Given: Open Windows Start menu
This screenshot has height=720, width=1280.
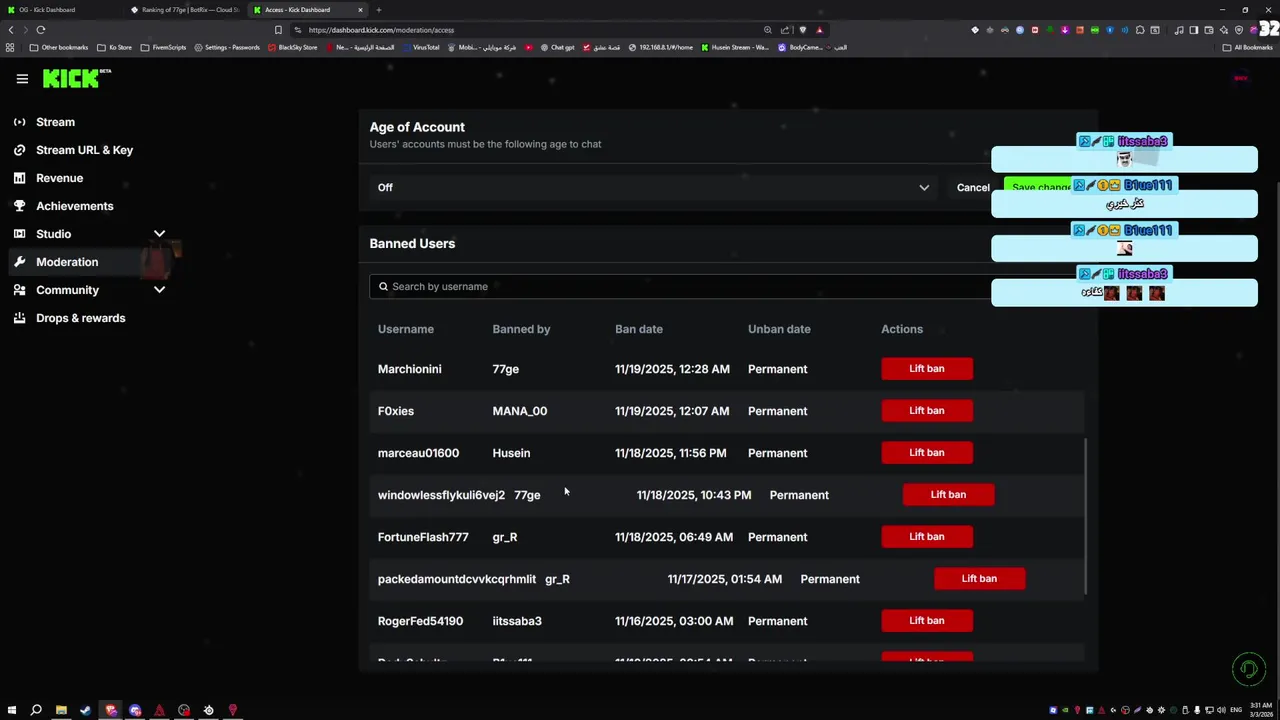Looking at the screenshot, I should 12,710.
